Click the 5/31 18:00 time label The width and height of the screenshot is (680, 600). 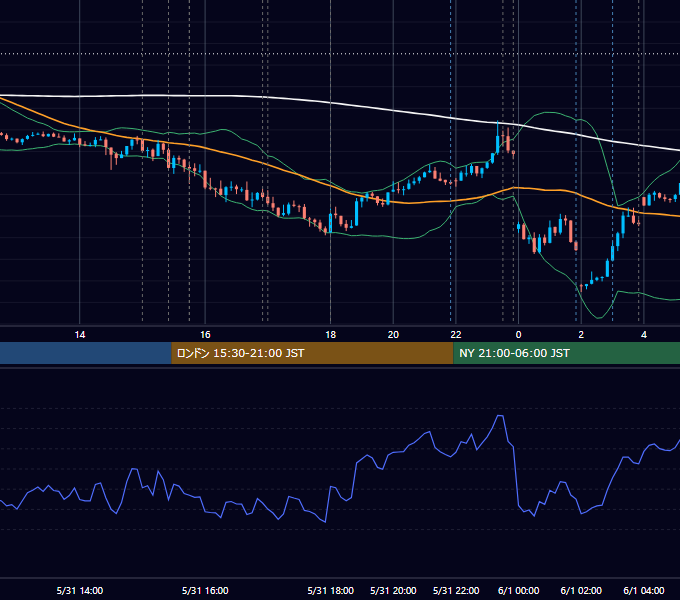pyautogui.click(x=330, y=590)
